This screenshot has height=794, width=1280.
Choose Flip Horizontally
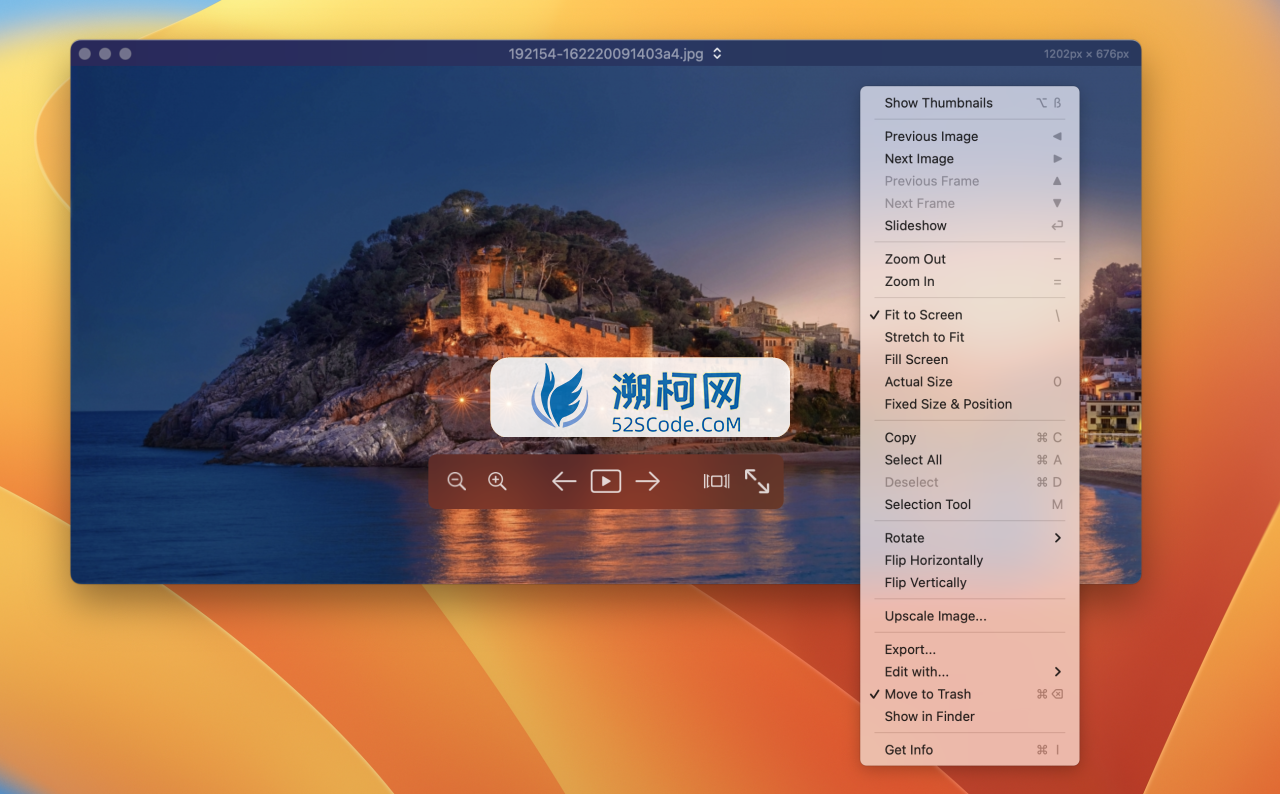point(970,560)
